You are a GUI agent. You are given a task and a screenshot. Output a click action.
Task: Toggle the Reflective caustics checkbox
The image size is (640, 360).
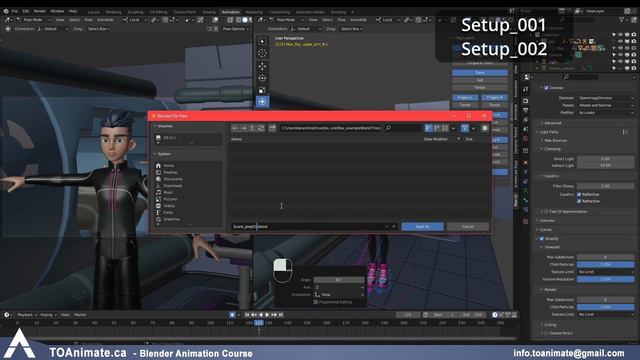[579, 194]
